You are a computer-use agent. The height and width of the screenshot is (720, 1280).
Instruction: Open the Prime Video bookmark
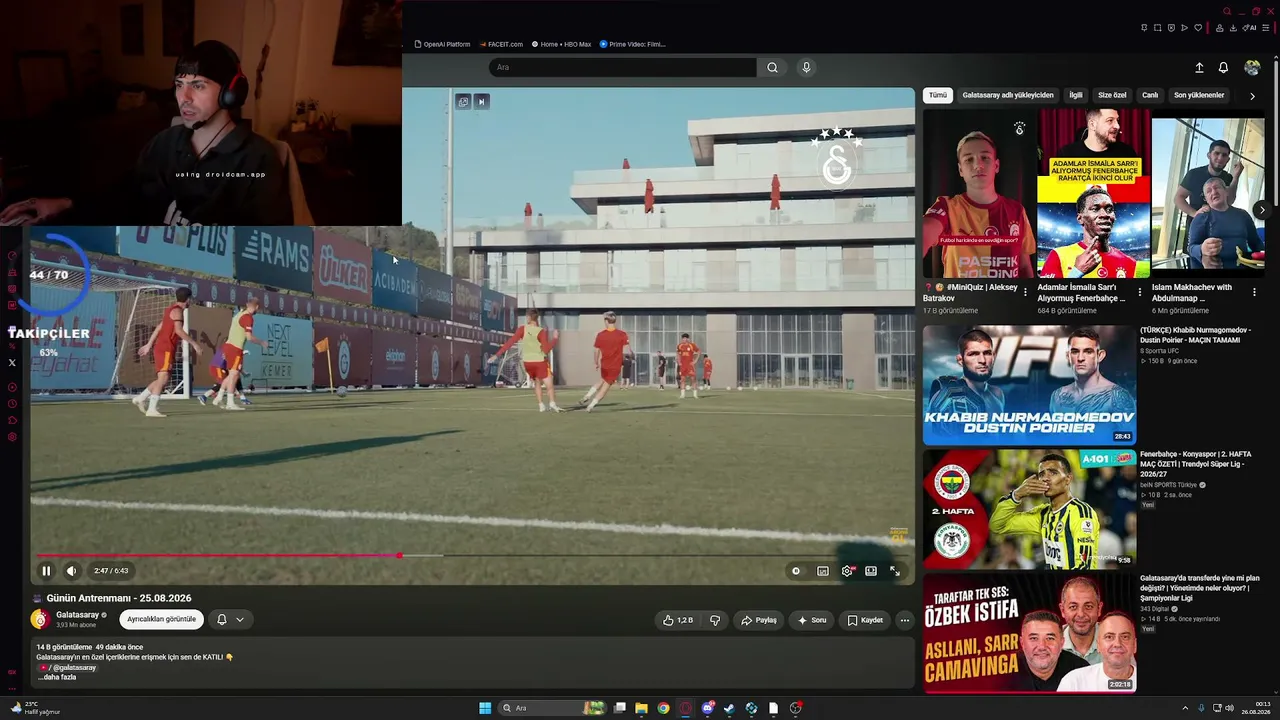[633, 44]
